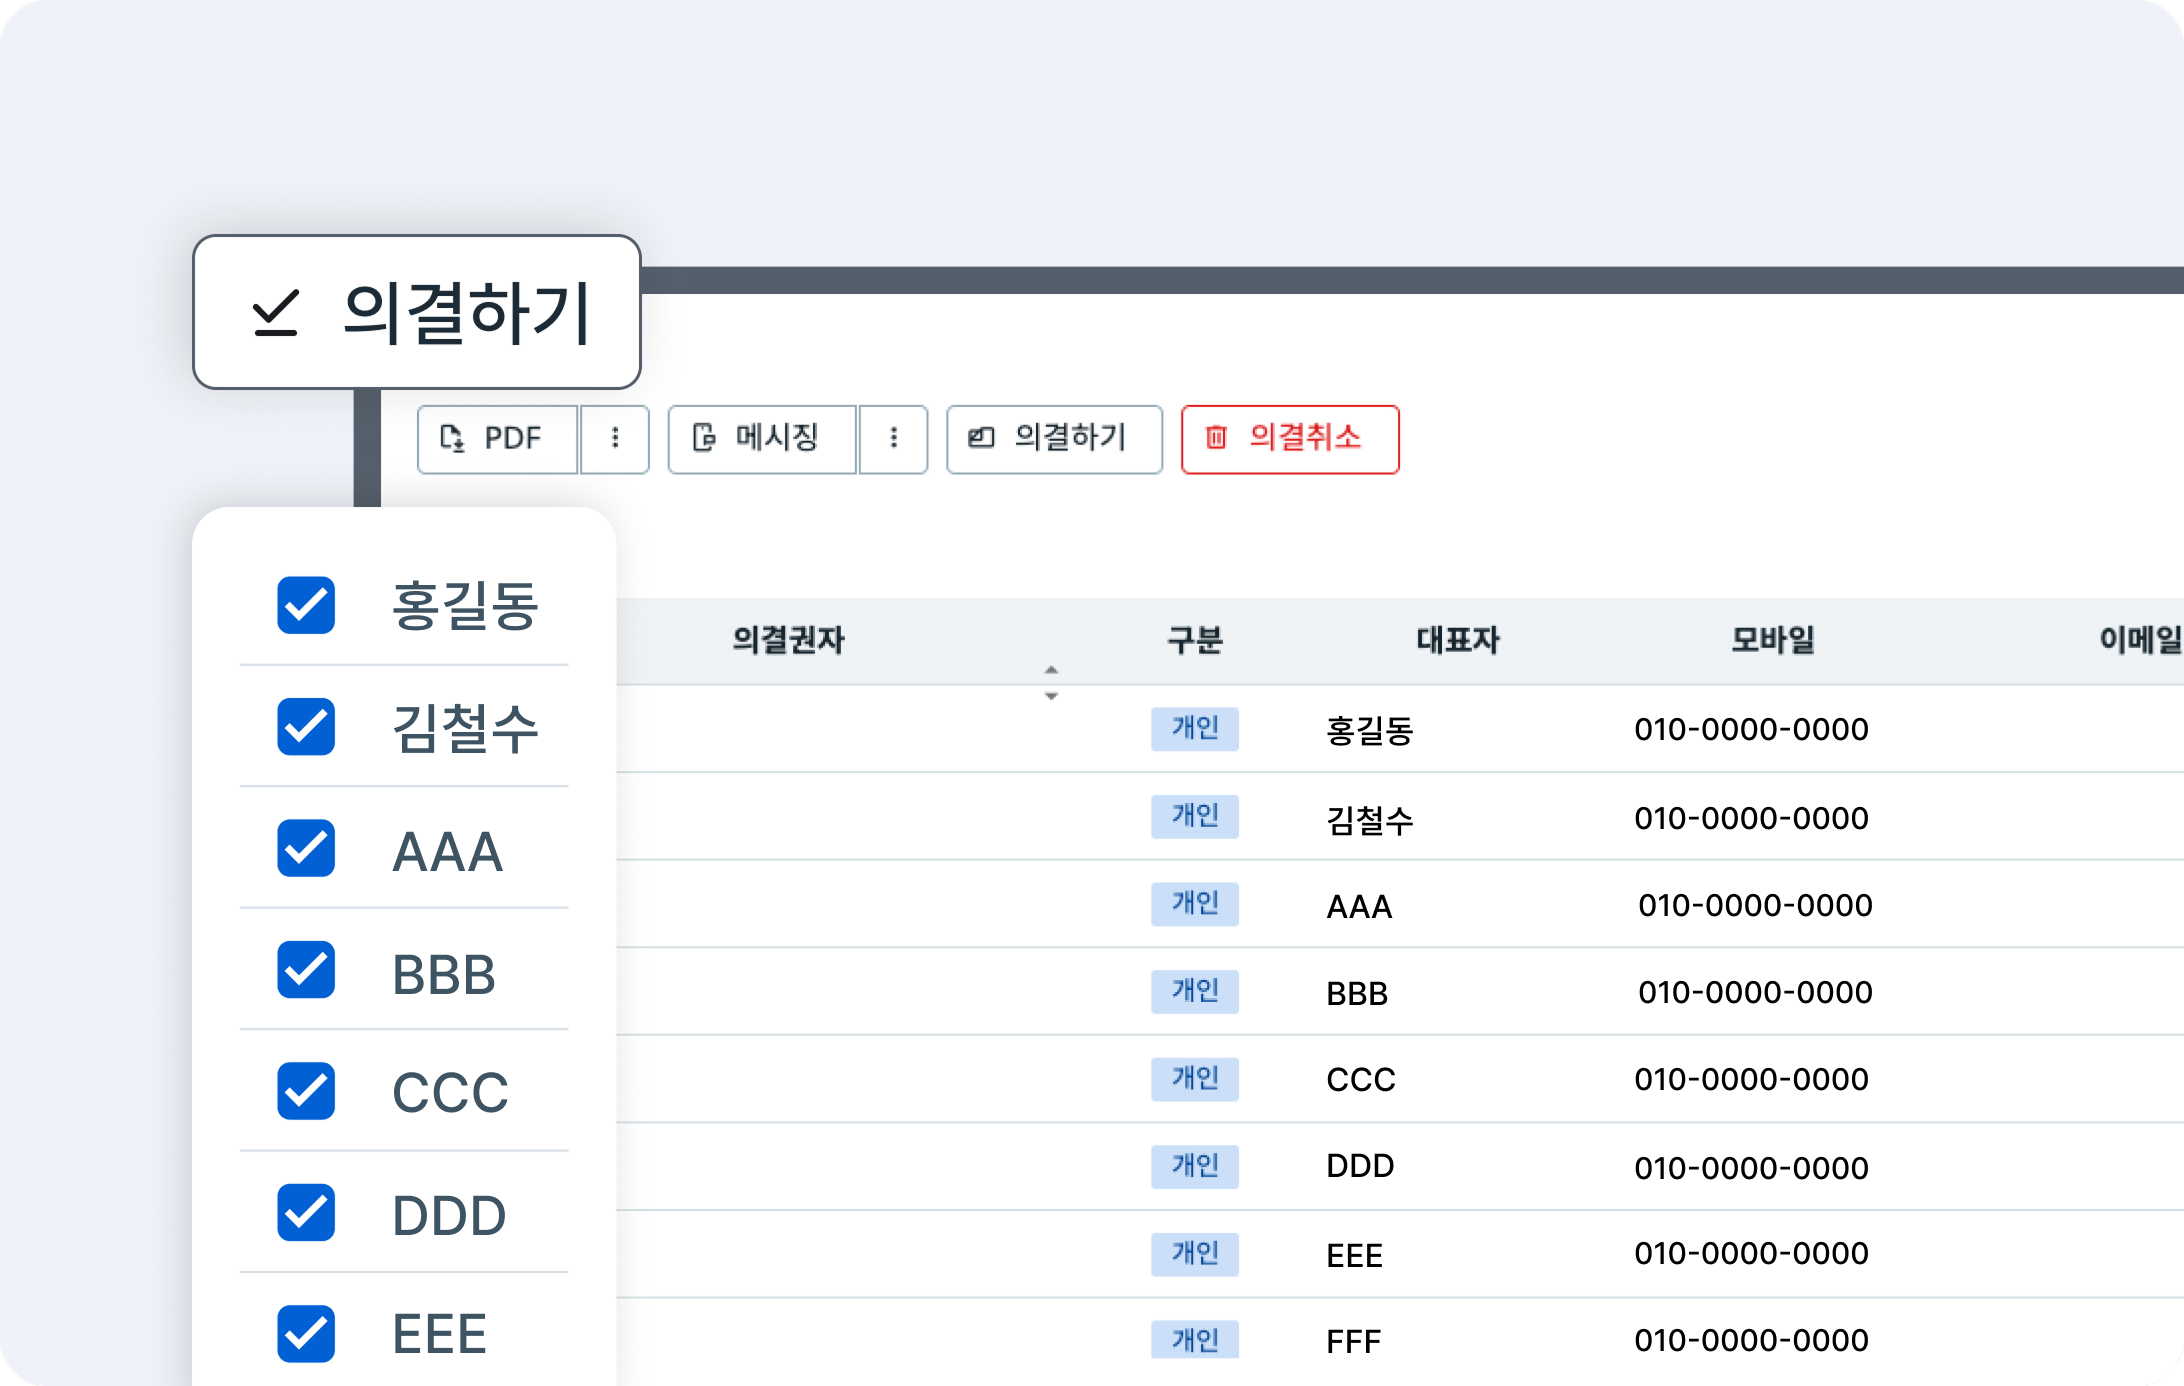The height and width of the screenshot is (1386, 2184).
Task: Click BBB in the 대표자 column
Action: [x=1357, y=994]
